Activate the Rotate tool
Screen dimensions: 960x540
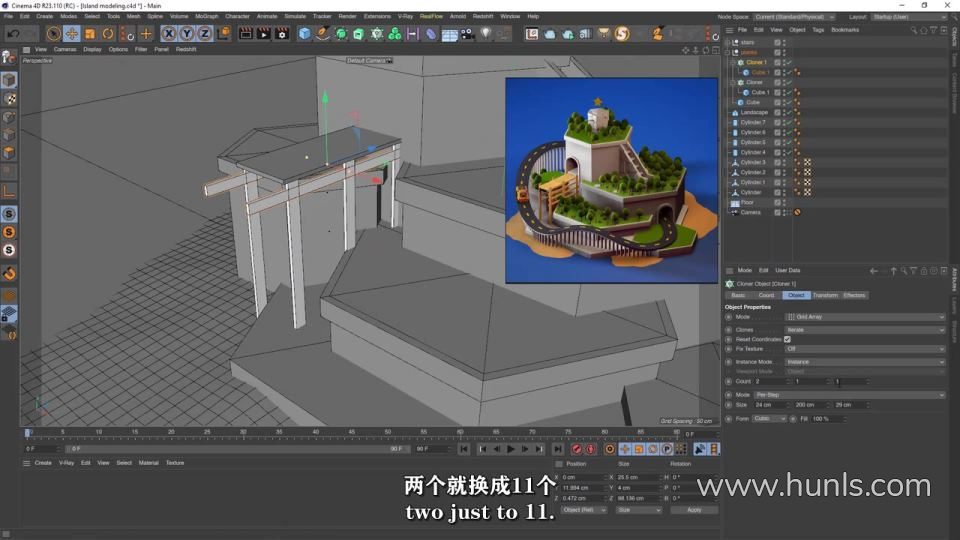(108, 34)
